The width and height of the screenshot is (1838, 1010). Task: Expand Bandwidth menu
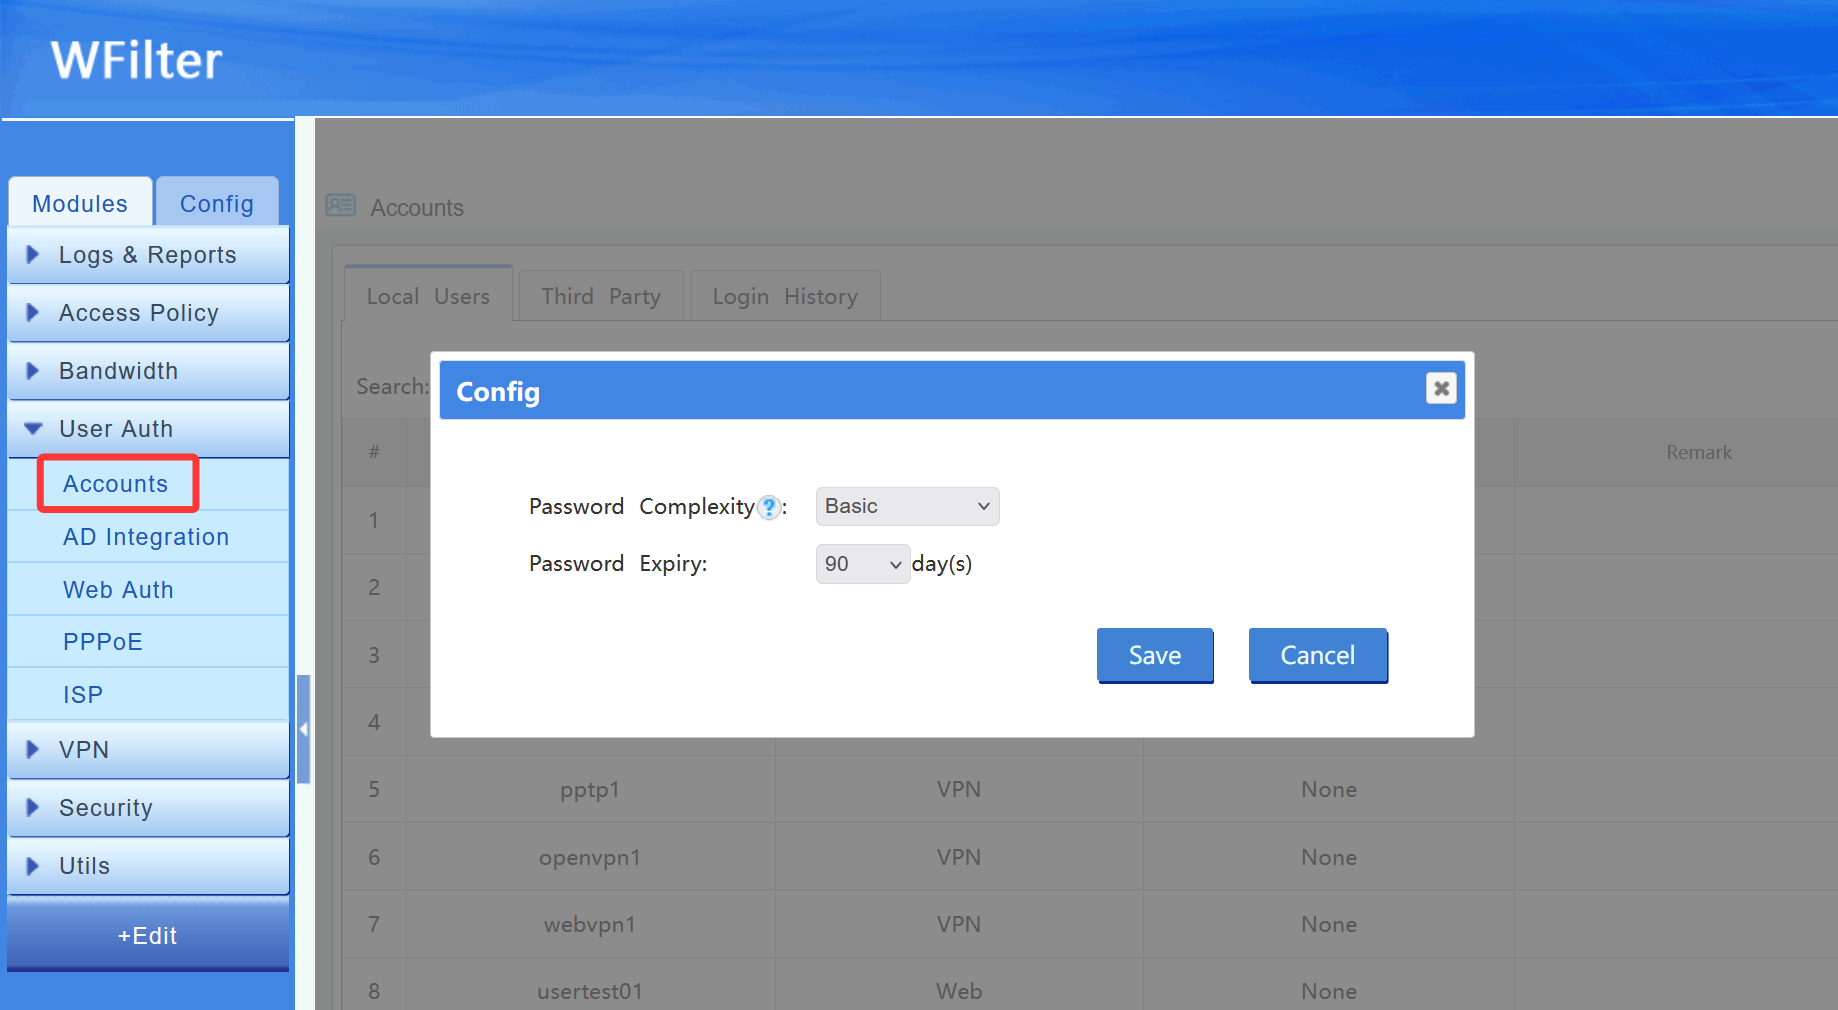coord(148,371)
